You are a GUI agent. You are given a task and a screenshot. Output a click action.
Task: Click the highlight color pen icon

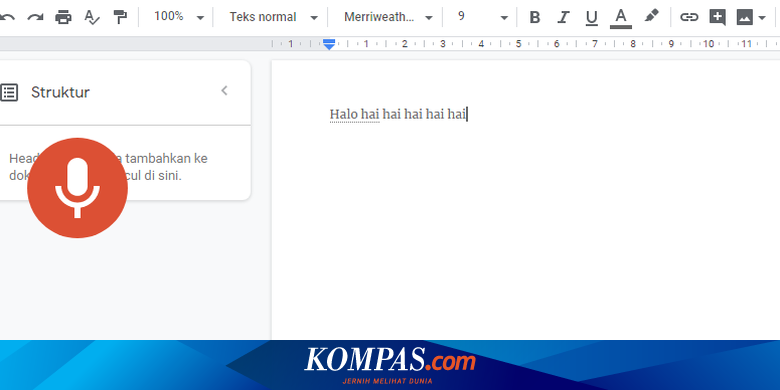(x=651, y=16)
